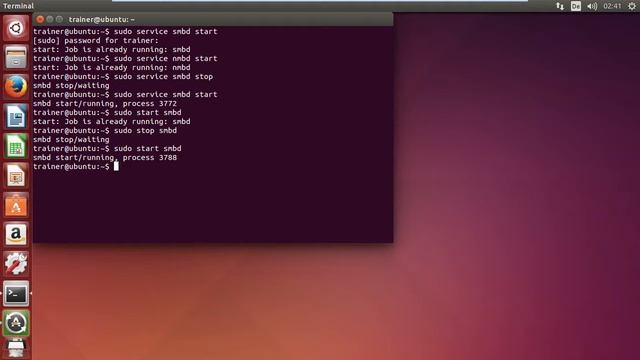Maximize the terminal window
This screenshot has height=360, width=640.
pyautogui.click(x=60, y=19)
